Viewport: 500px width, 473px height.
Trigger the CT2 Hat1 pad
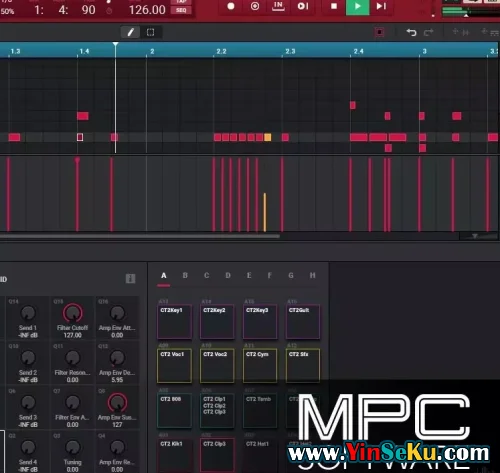260,455
